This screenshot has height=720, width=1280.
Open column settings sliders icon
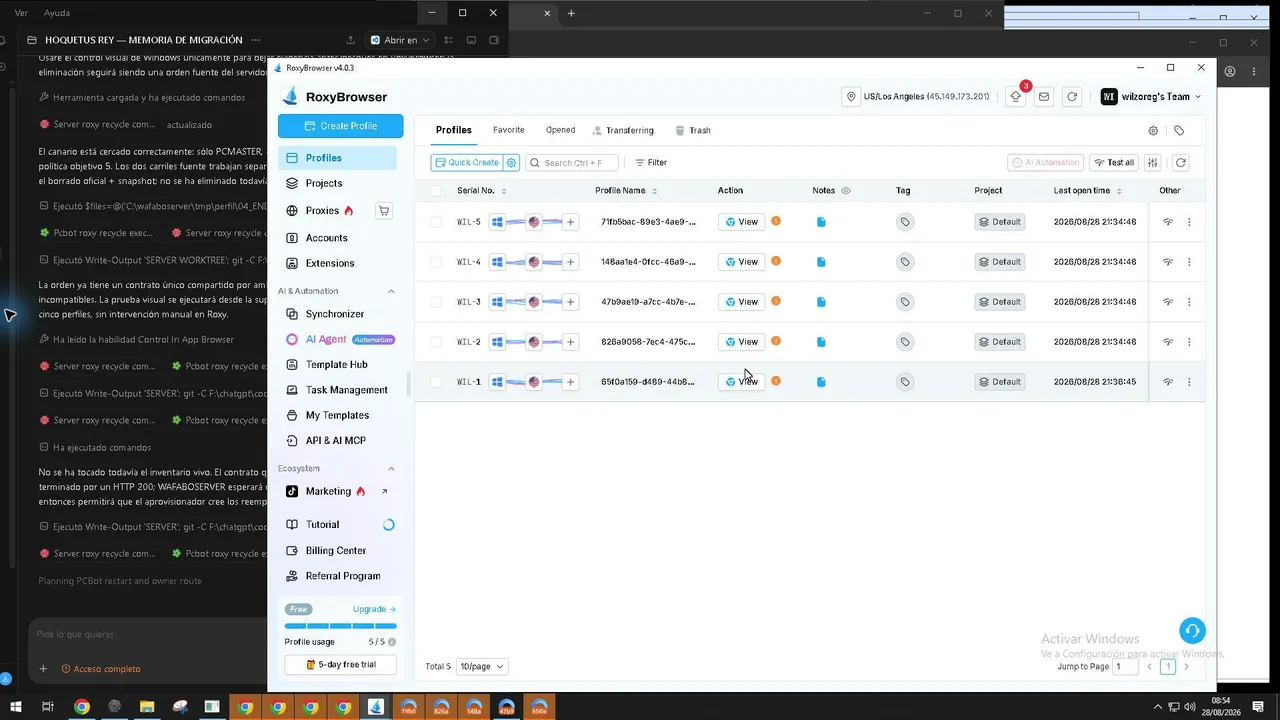click(1153, 163)
